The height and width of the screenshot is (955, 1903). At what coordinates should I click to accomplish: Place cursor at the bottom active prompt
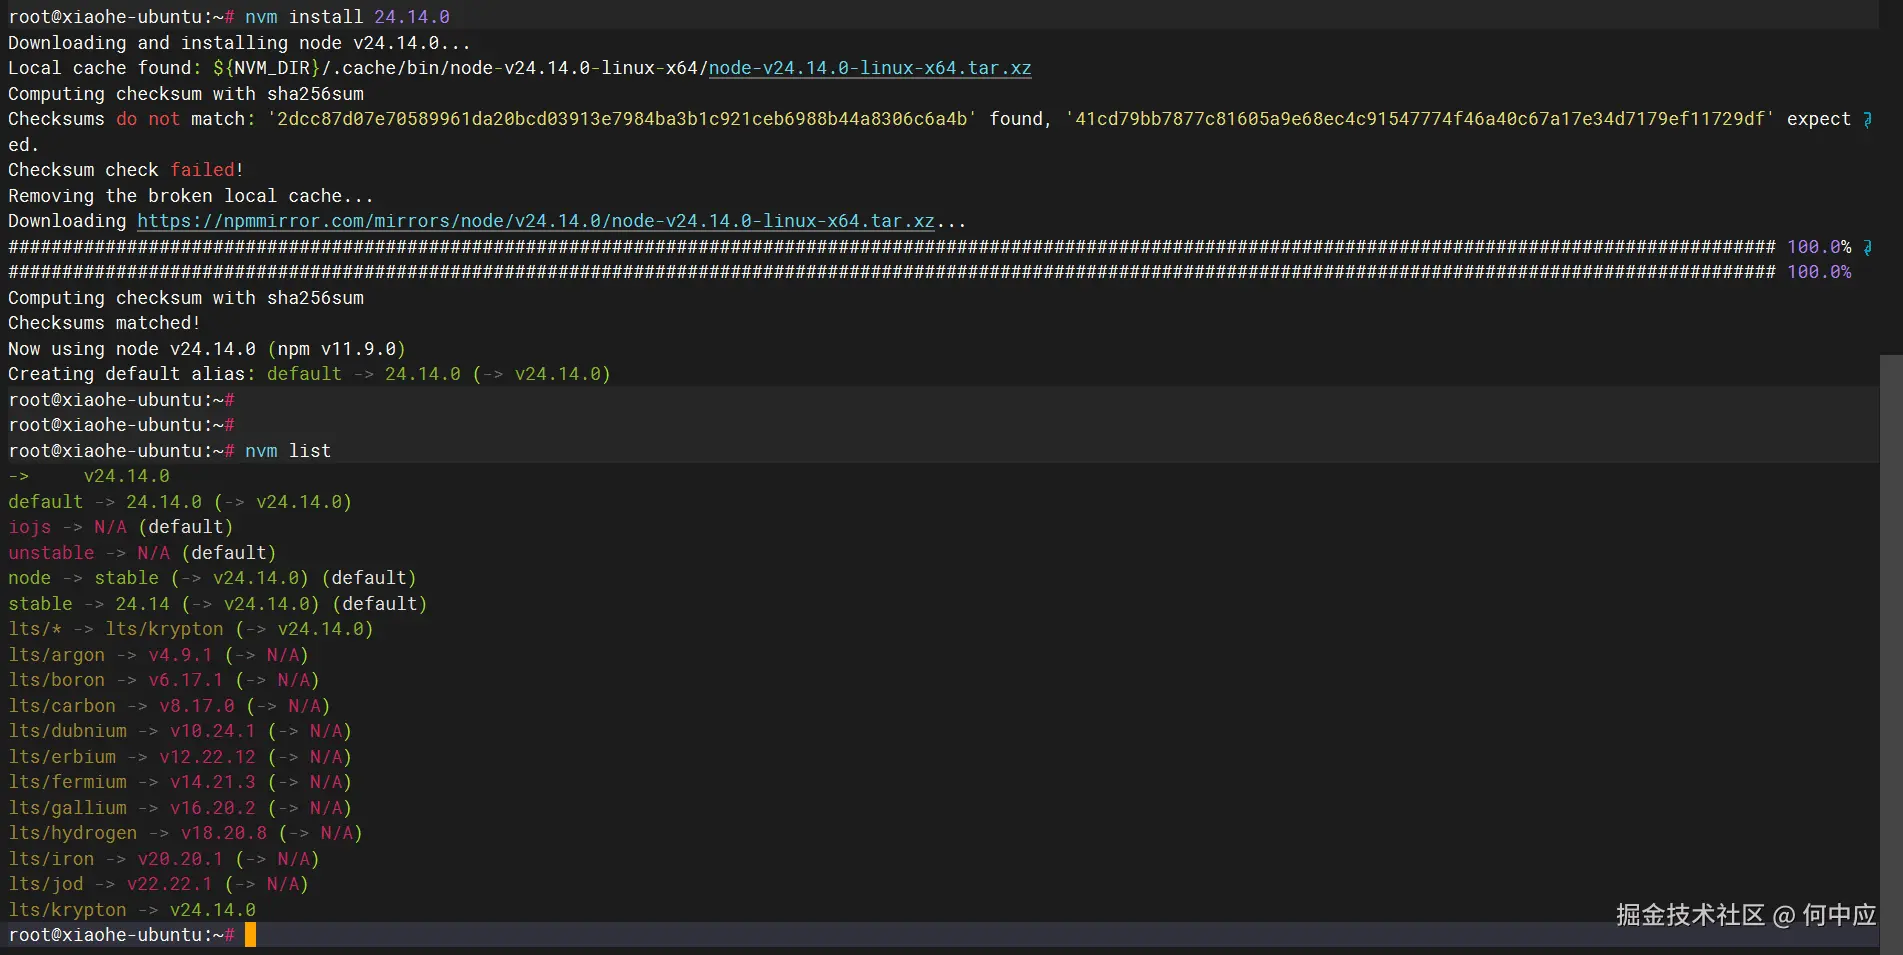[x=250, y=935]
